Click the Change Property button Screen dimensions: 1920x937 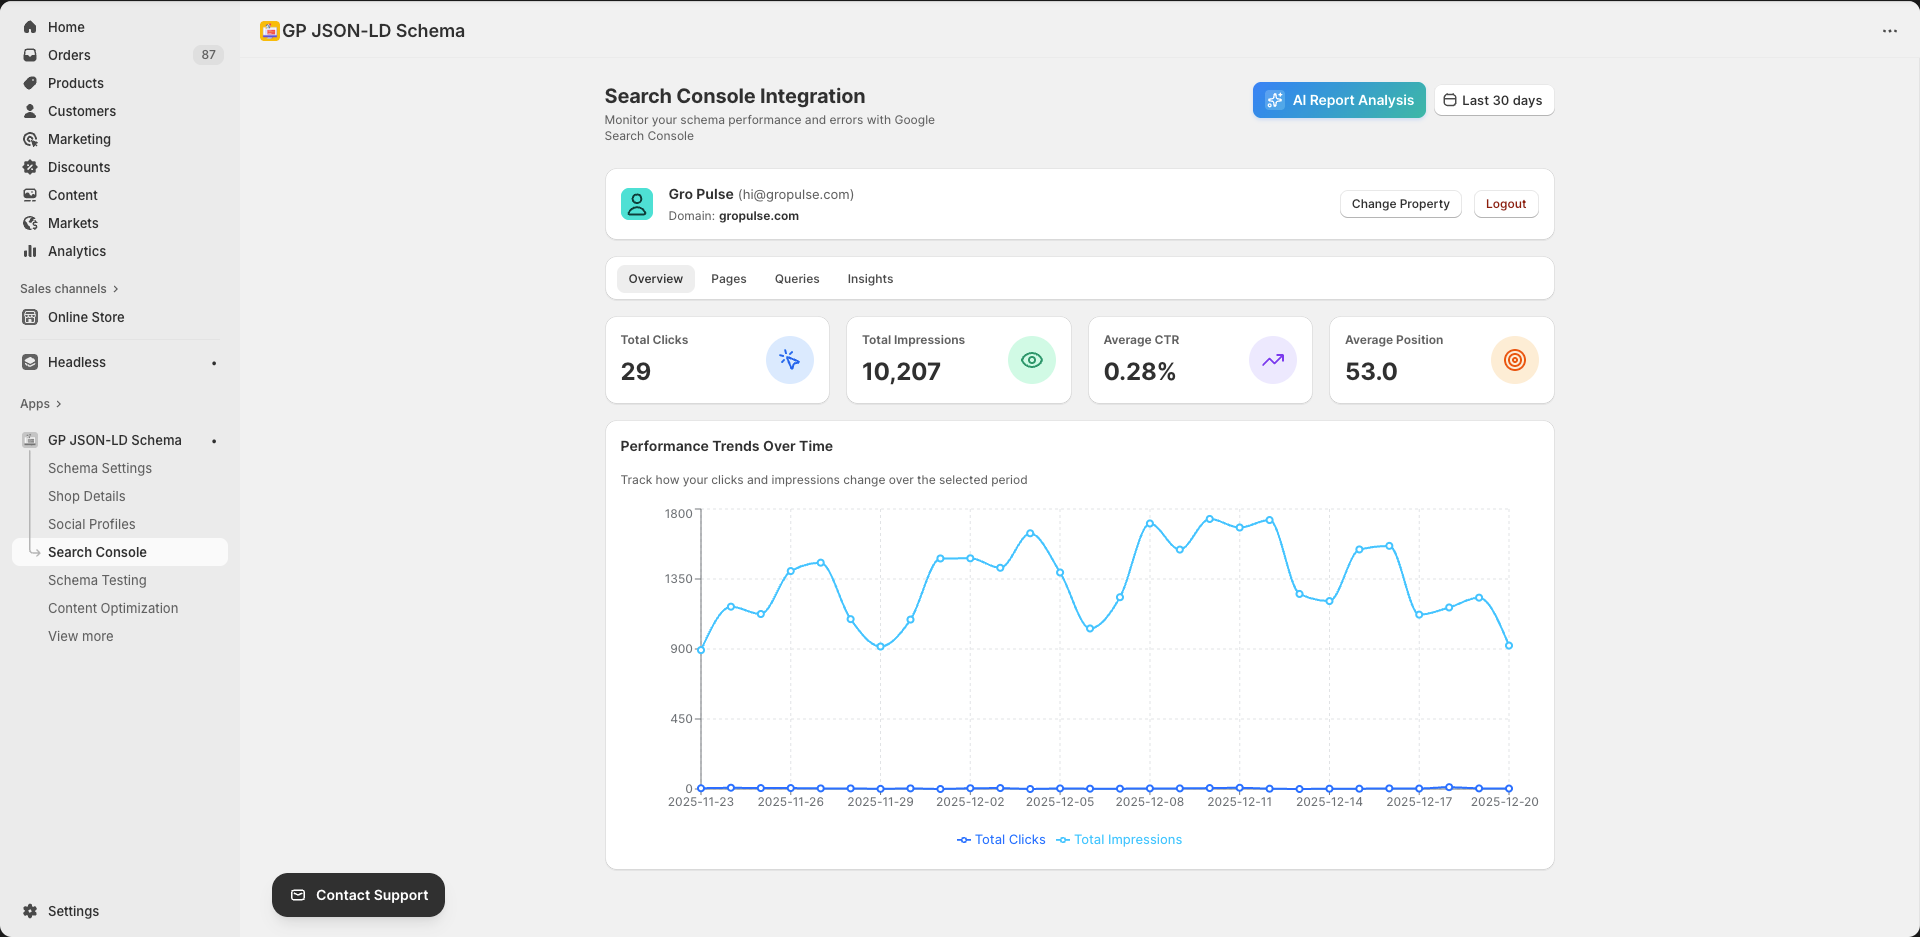click(1400, 203)
